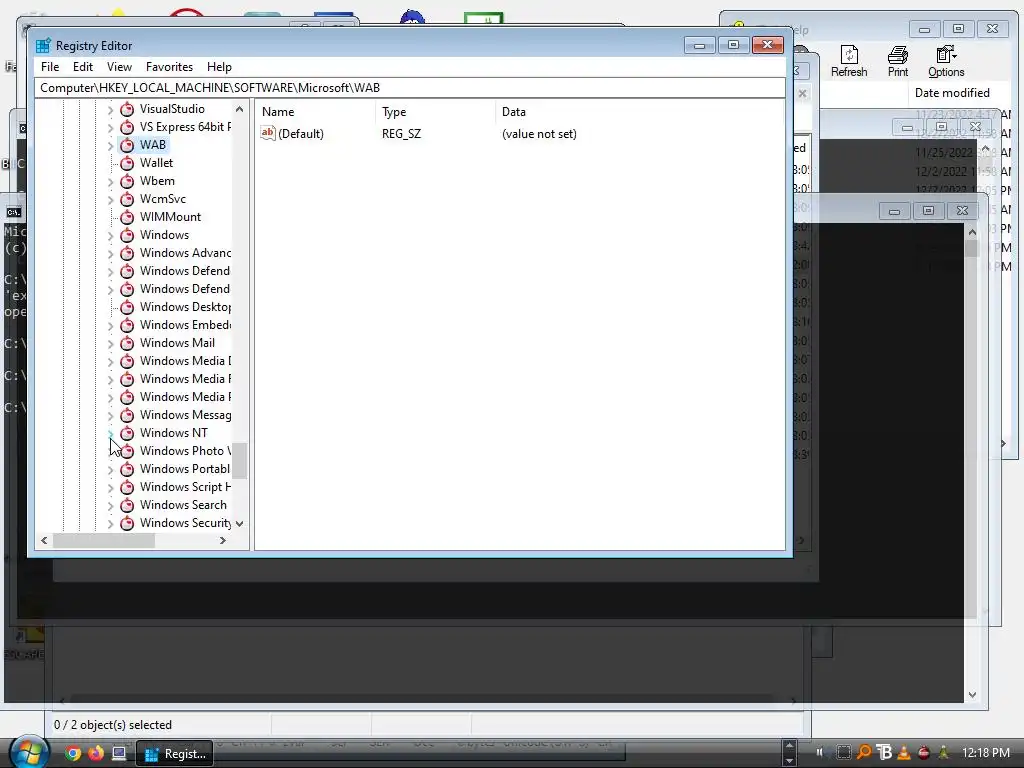Click VLC cone tray icon
The height and width of the screenshot is (768, 1024).
pyautogui.click(x=904, y=752)
